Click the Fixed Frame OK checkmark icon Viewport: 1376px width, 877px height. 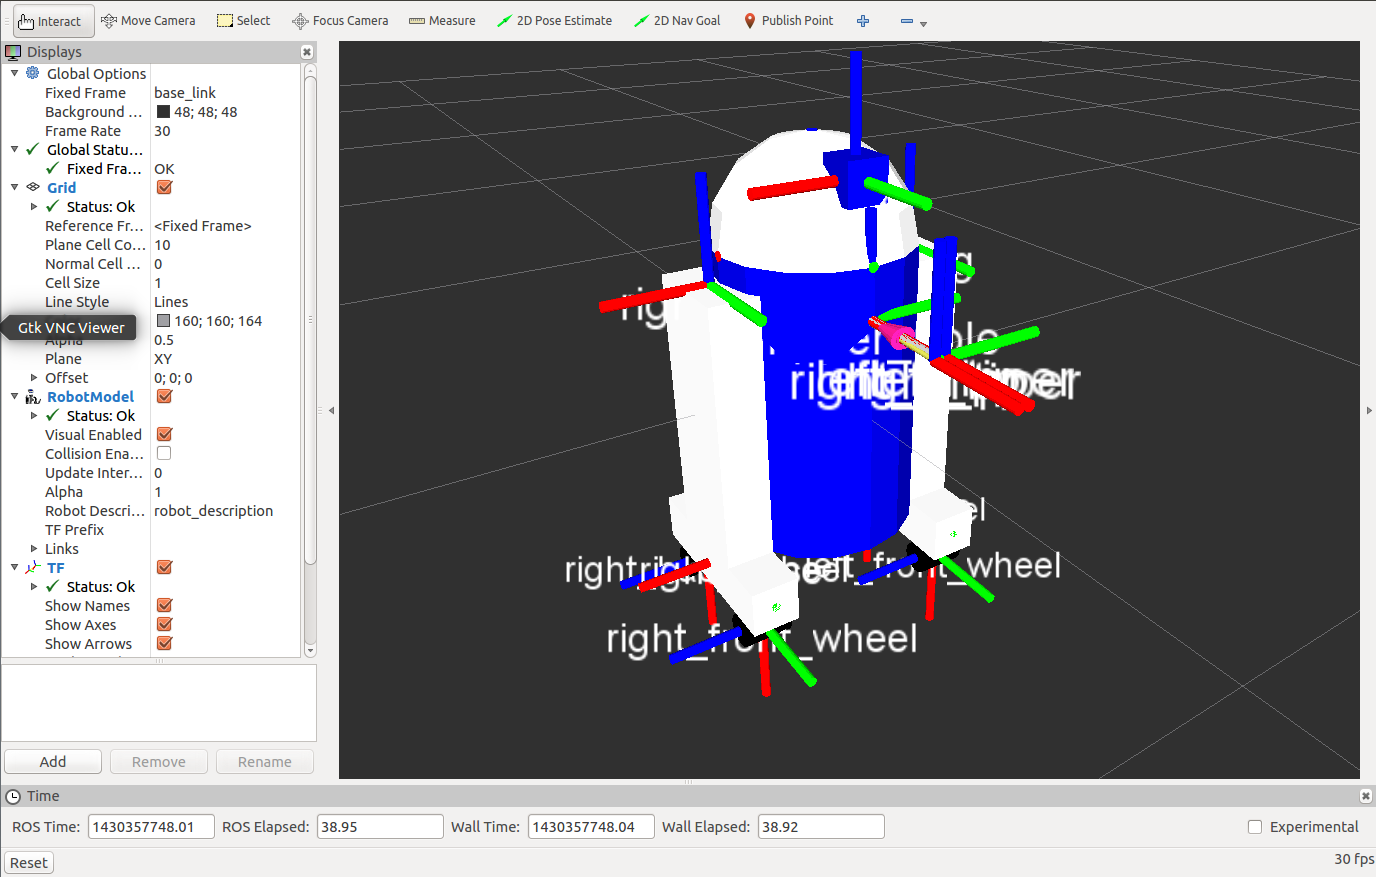(x=53, y=168)
